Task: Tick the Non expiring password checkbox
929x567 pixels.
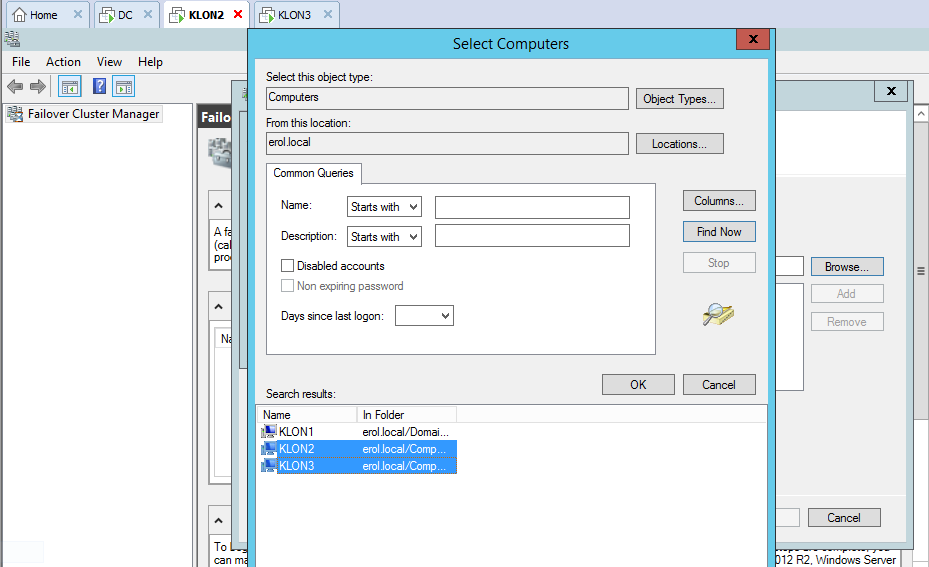Action: [288, 286]
